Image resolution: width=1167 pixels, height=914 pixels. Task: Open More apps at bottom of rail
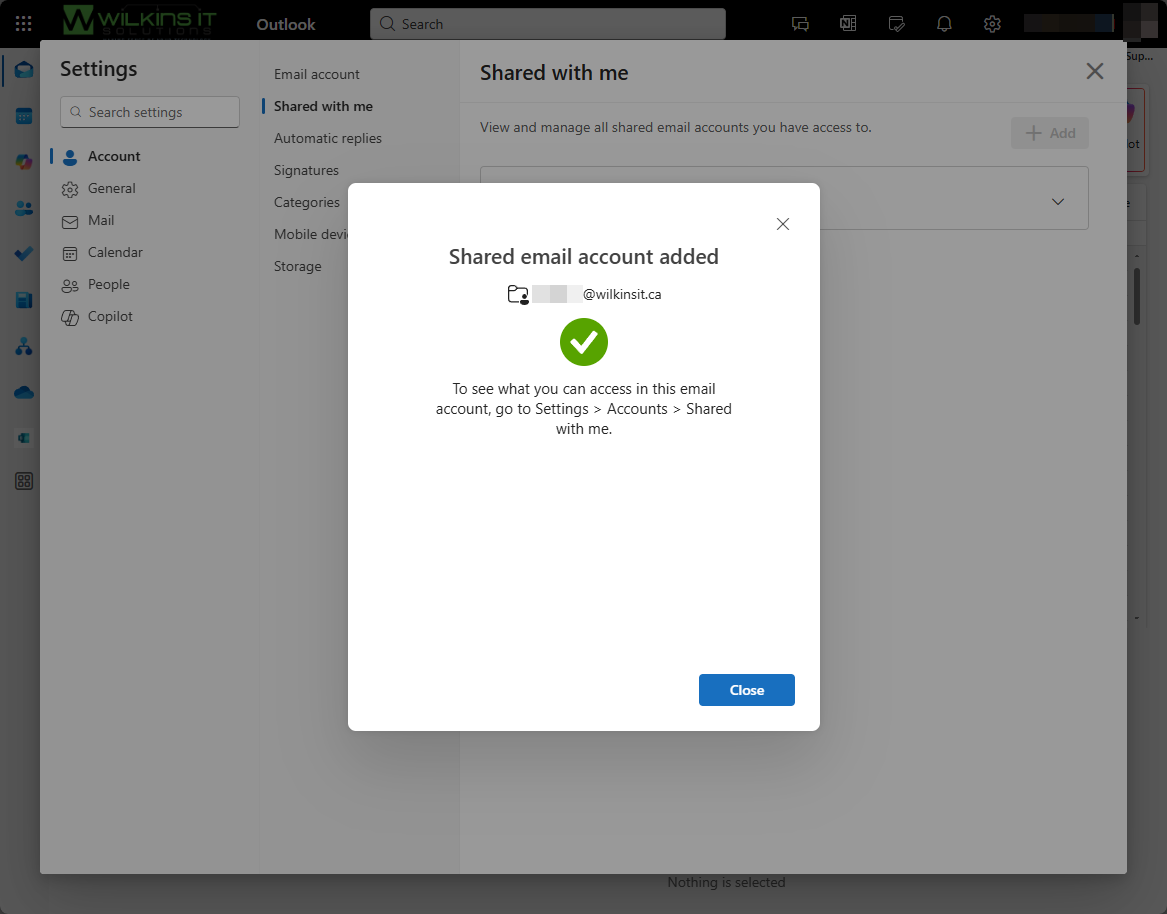click(24, 481)
